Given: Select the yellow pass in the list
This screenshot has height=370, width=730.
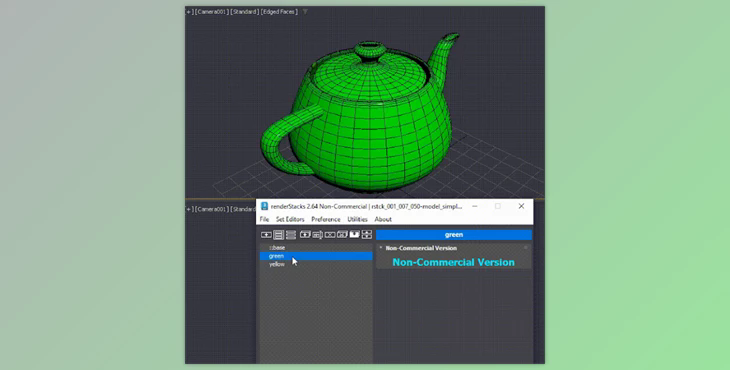Looking at the screenshot, I should pyautogui.click(x=316, y=264).
